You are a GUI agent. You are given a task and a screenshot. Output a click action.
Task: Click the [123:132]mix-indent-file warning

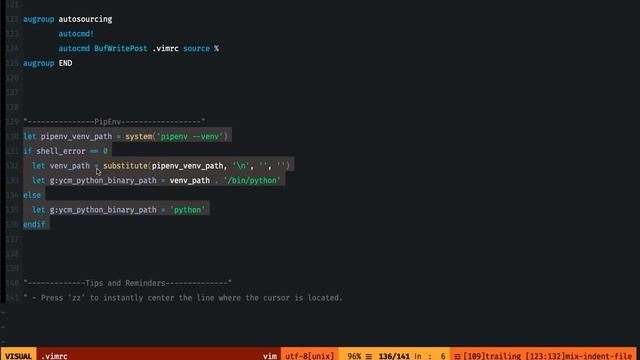tap(579, 356)
